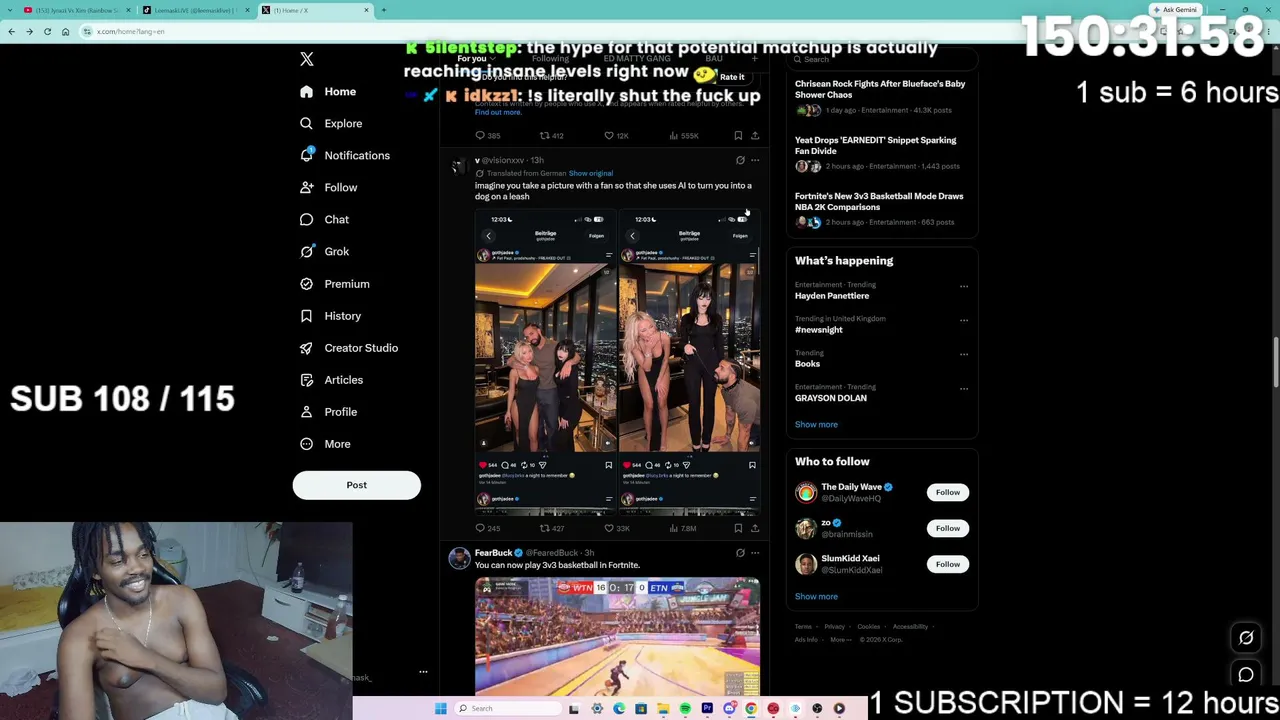
Task: Open the Yeat Drops 'EARNEDIT' story
Action: [x=881, y=153]
